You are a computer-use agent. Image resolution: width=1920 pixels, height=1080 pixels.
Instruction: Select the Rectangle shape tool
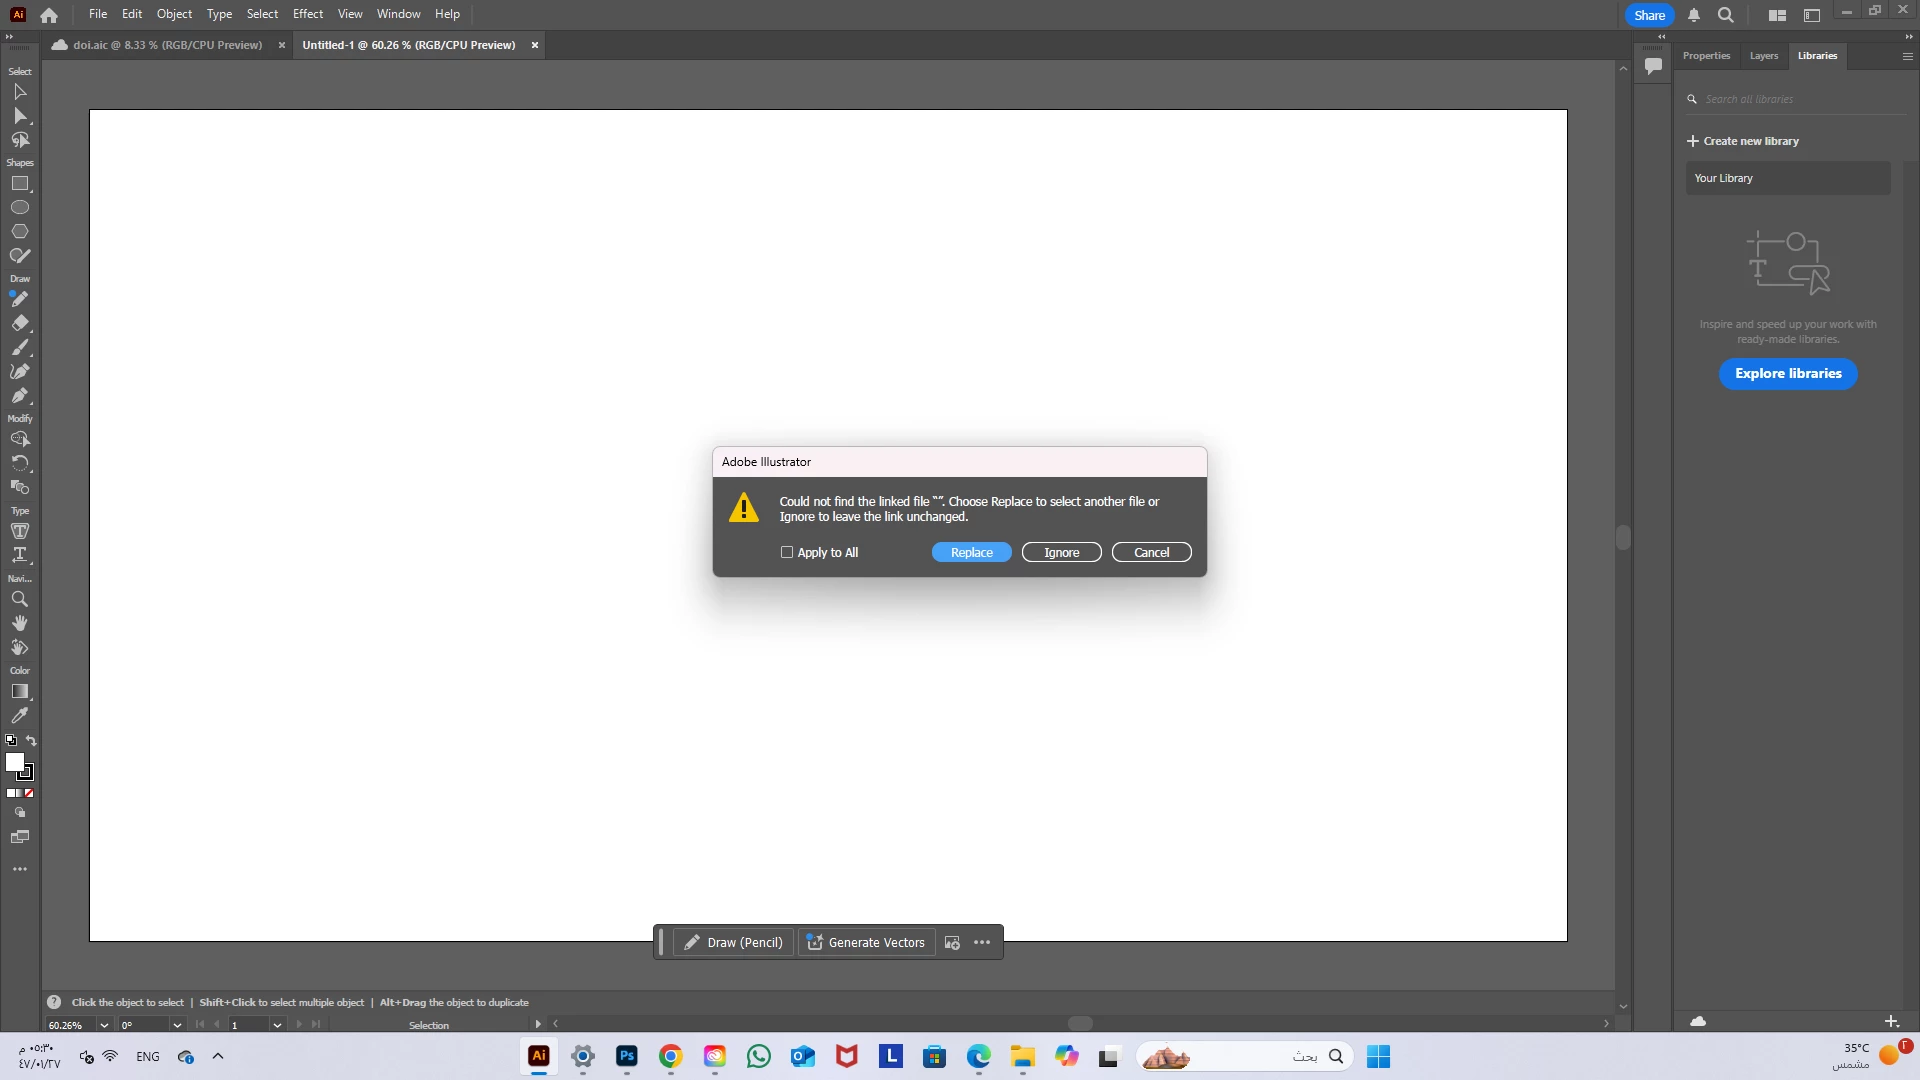pyautogui.click(x=20, y=184)
